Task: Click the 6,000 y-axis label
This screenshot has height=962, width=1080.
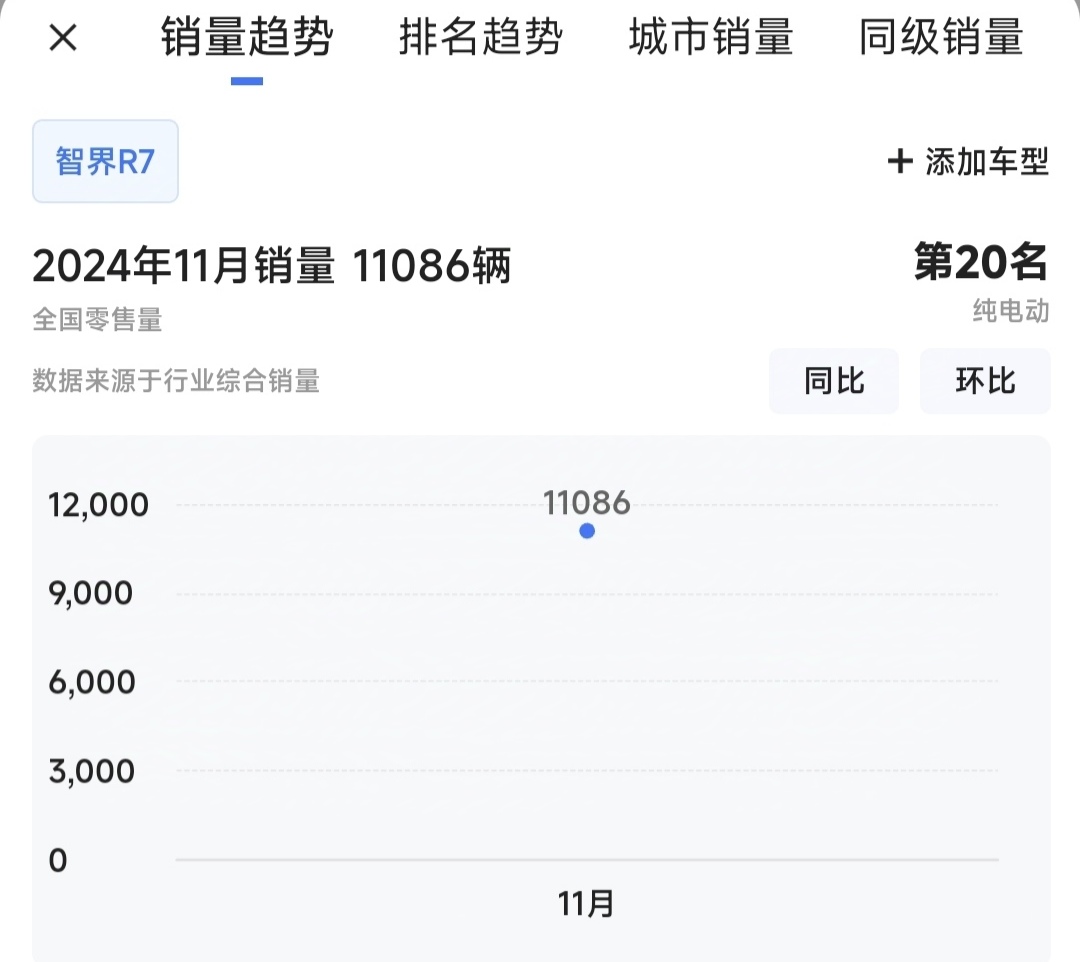Action: pyautogui.click(x=92, y=682)
